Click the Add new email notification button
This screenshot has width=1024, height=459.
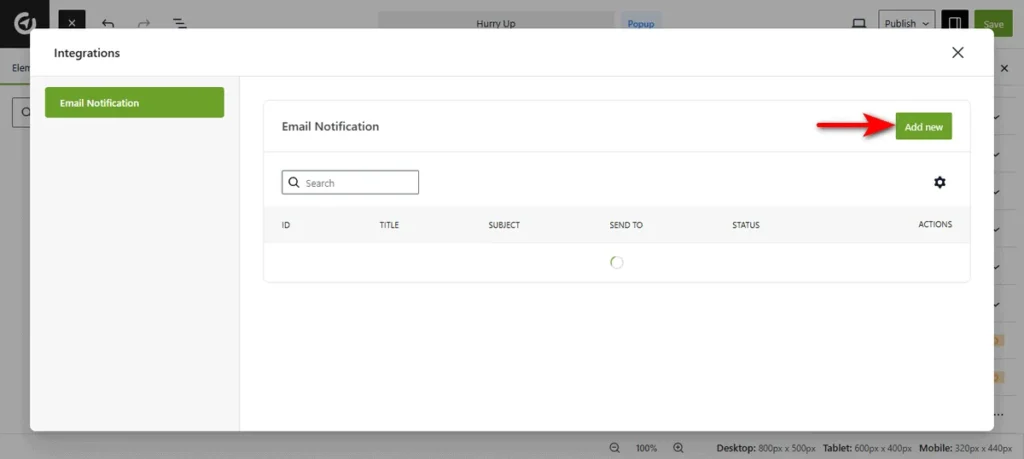coord(923,126)
